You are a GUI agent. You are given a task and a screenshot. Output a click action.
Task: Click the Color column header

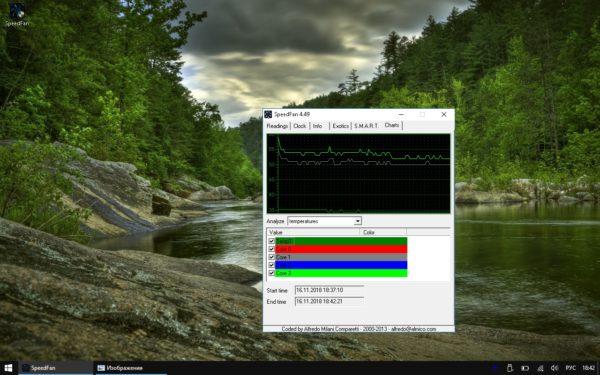[x=383, y=232]
